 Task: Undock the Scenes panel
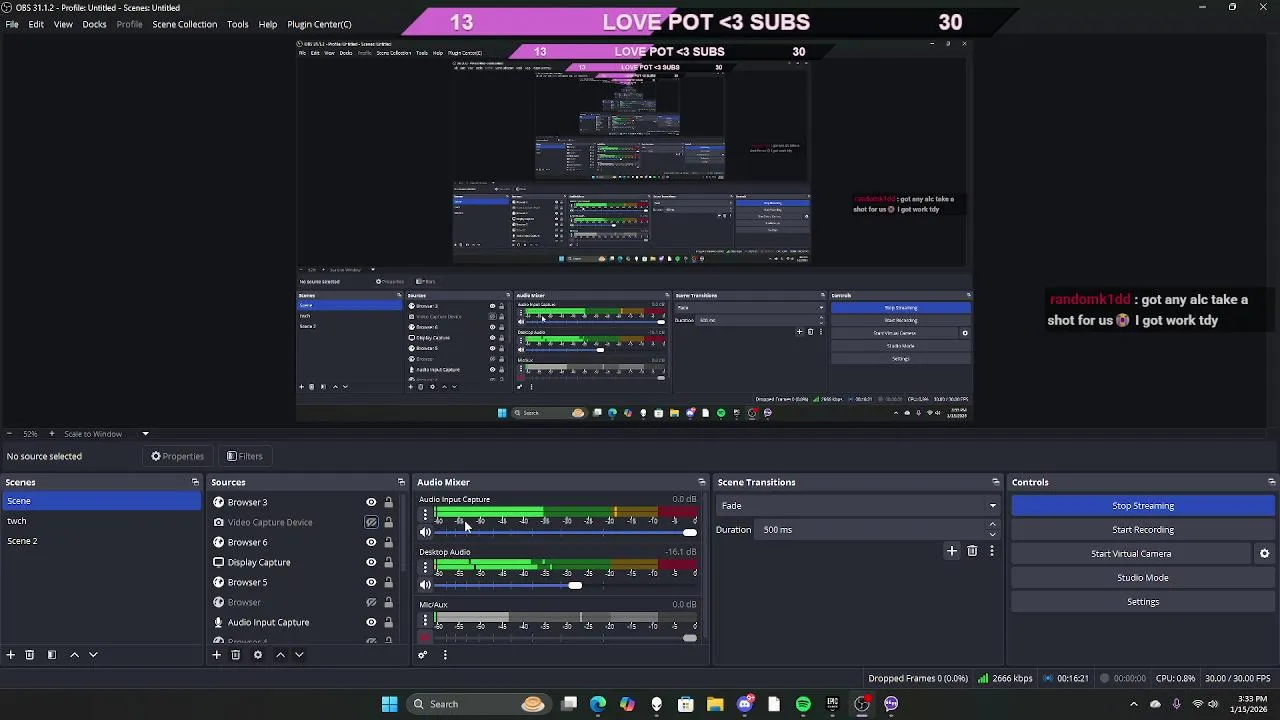(195, 482)
